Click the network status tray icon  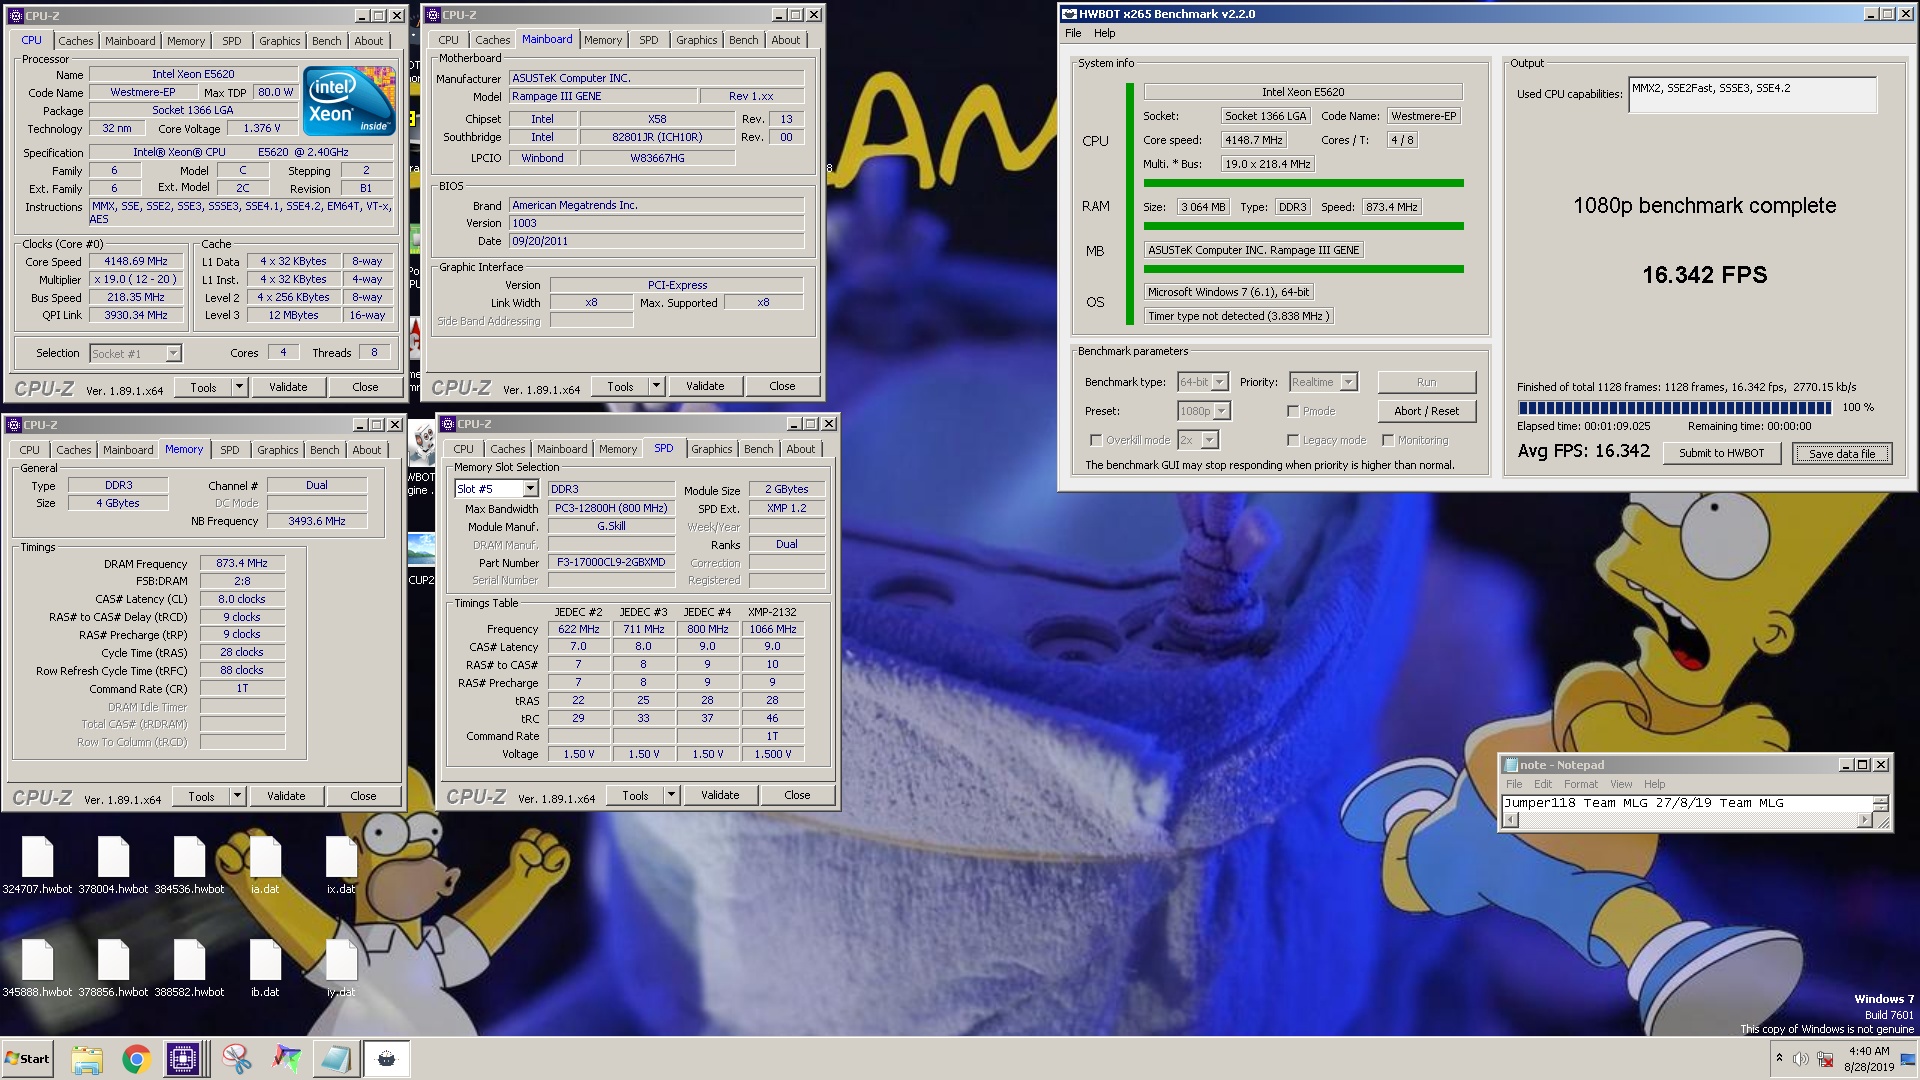(1825, 1059)
